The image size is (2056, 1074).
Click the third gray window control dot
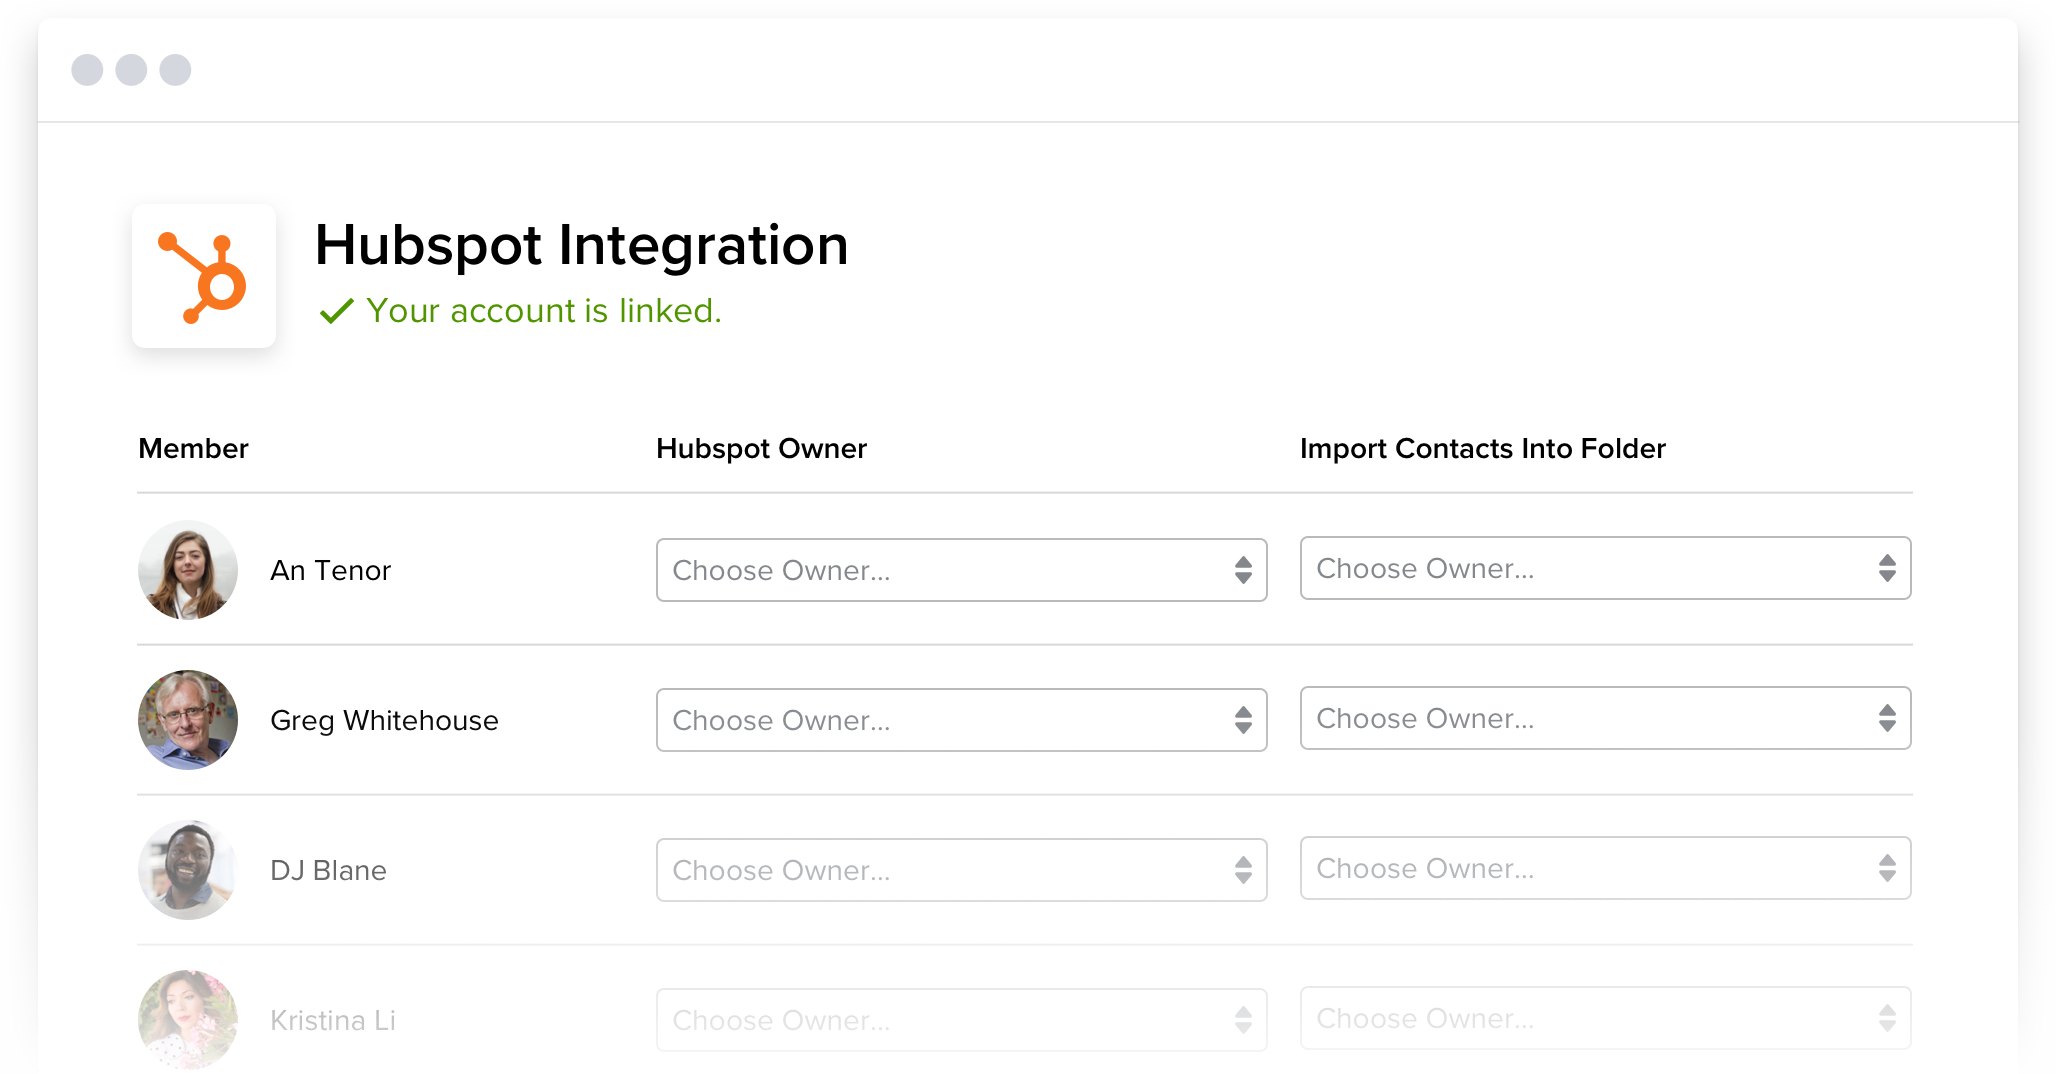pos(175,70)
